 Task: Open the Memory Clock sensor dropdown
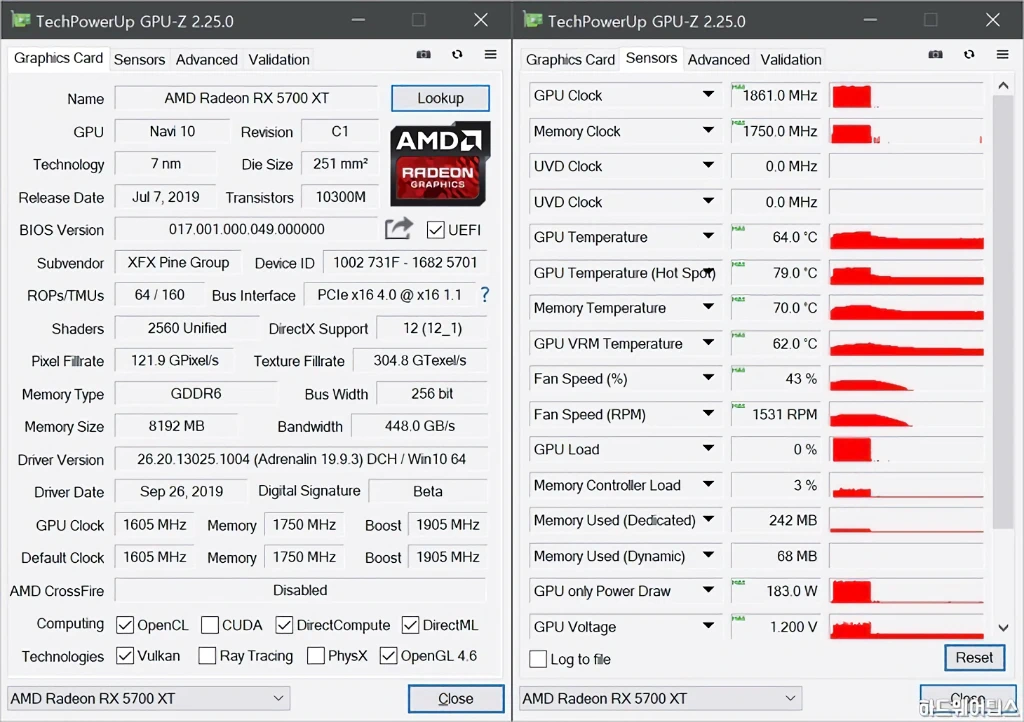click(x=708, y=131)
